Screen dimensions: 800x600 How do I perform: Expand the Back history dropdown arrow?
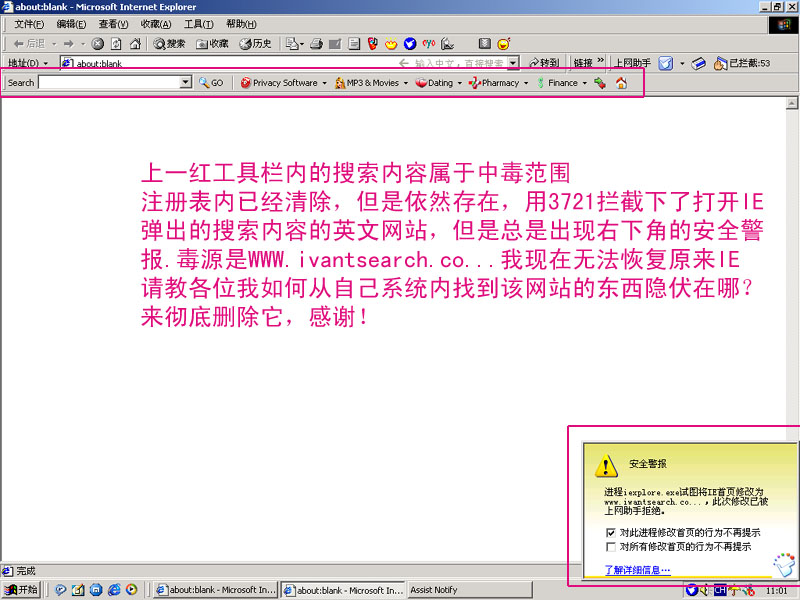click(x=54, y=44)
